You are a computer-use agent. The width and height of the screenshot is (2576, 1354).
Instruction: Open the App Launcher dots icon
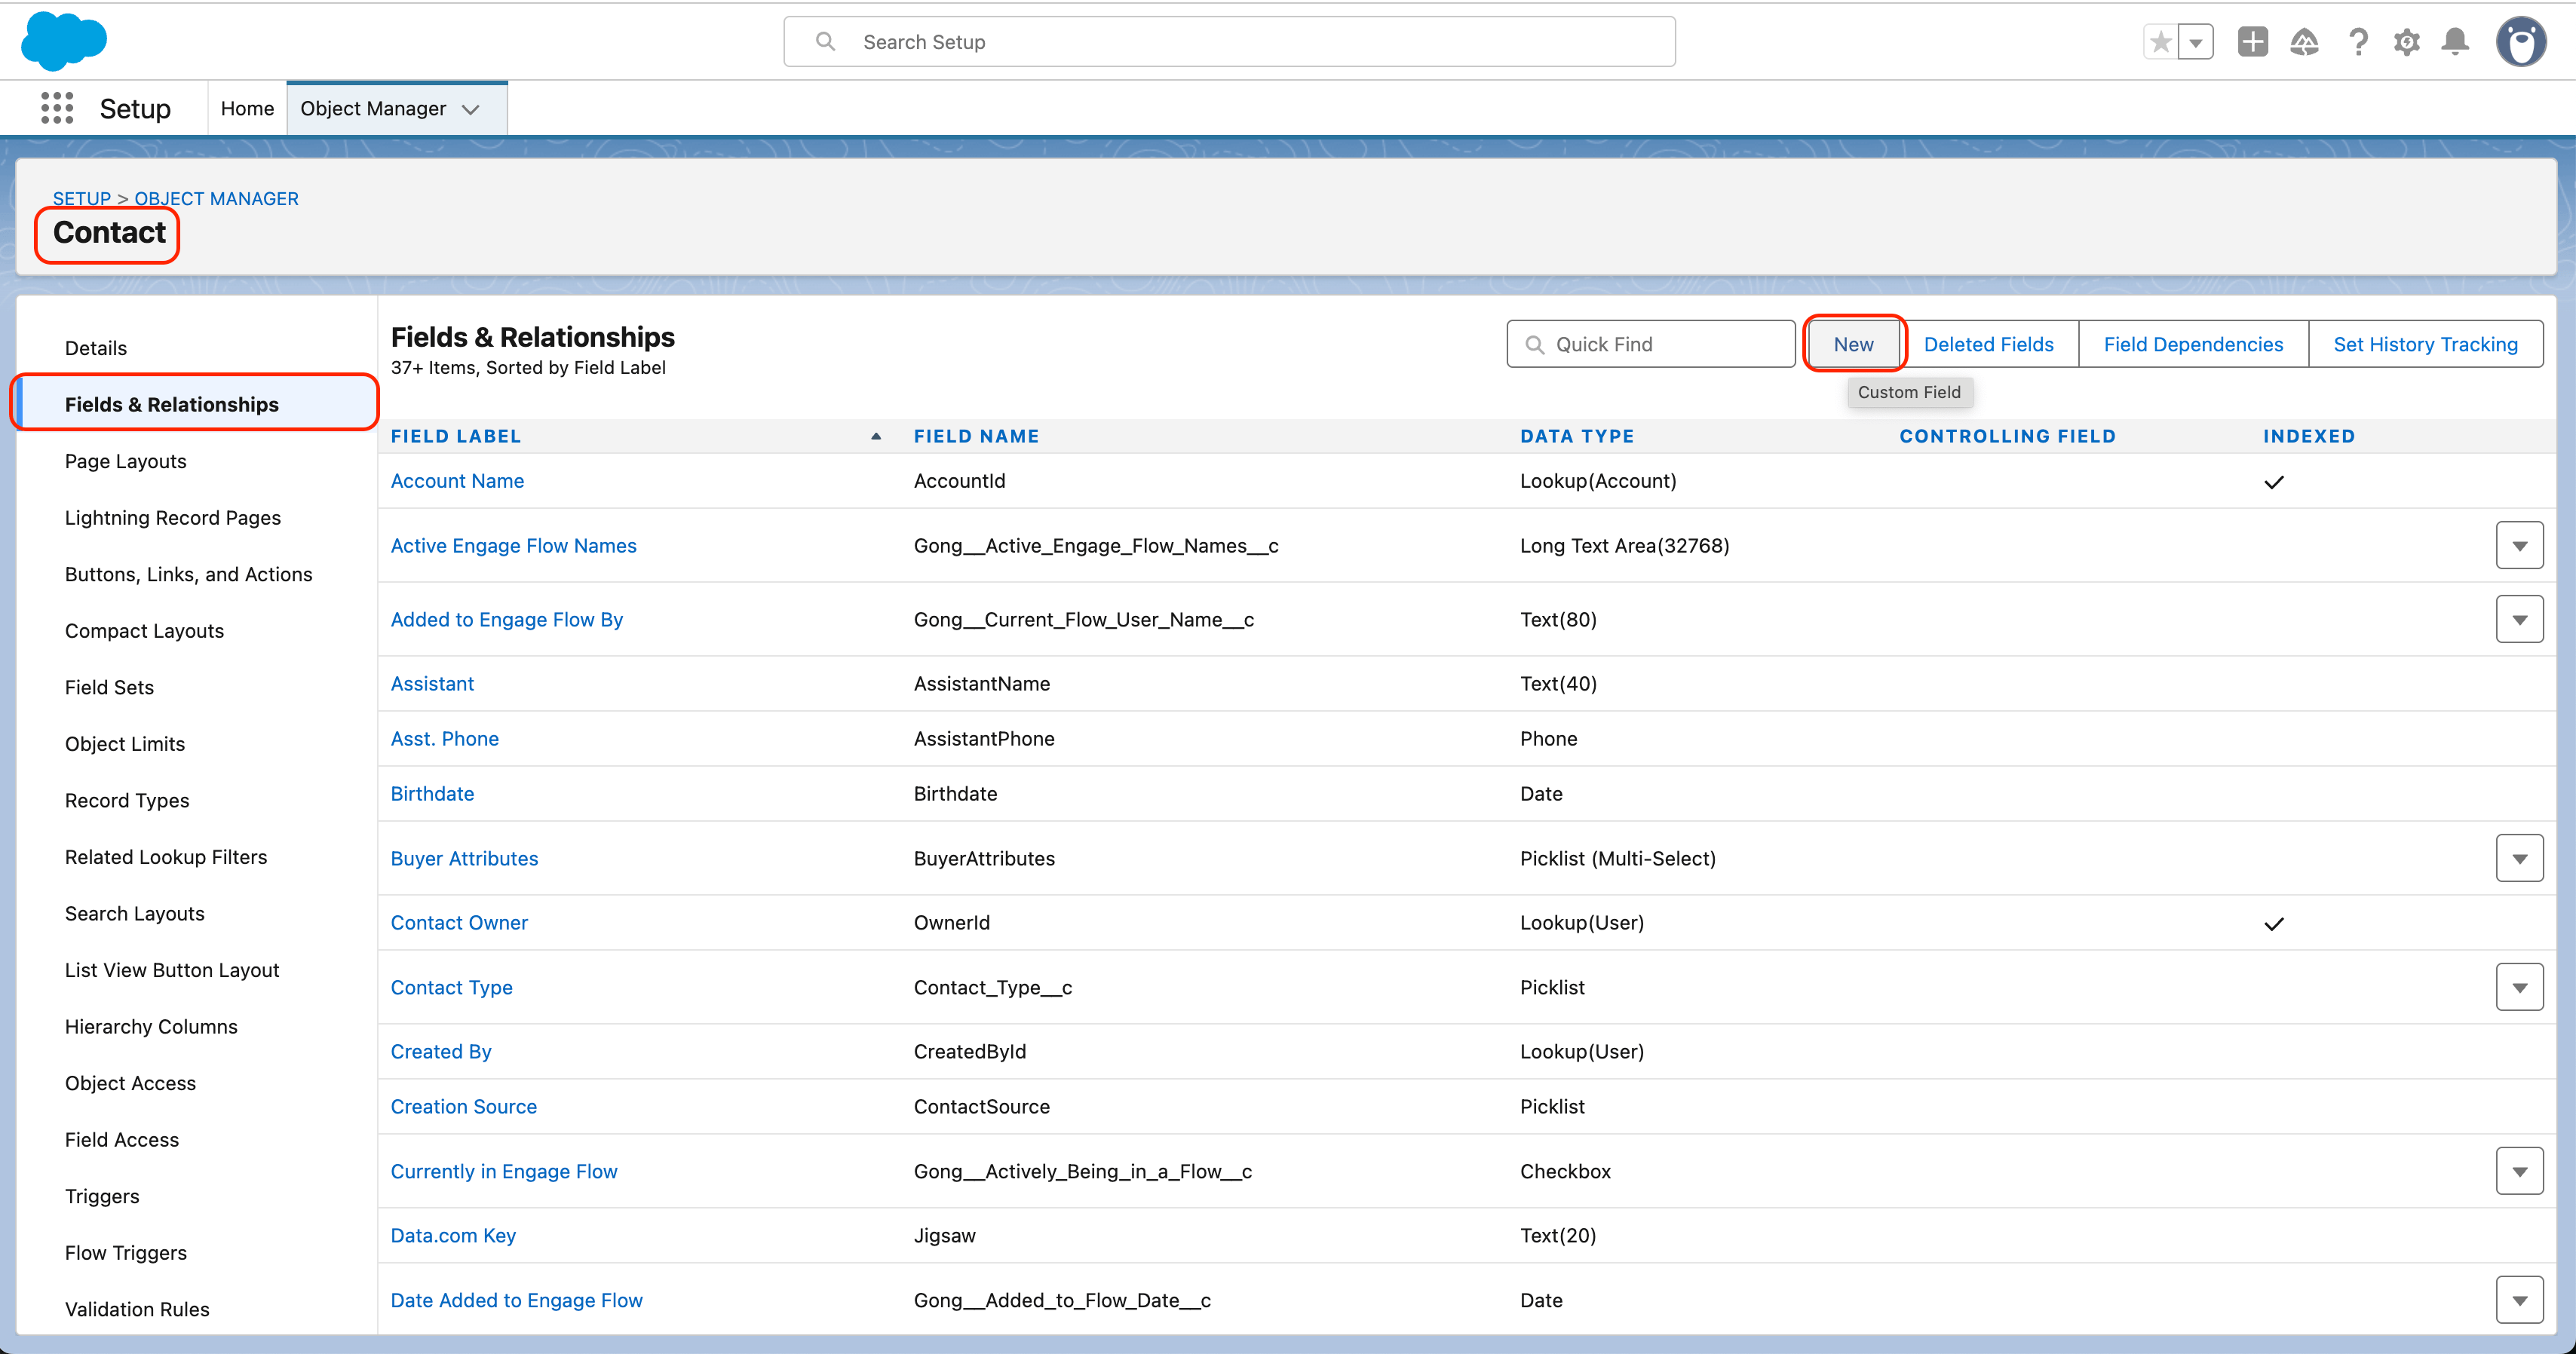pyautogui.click(x=57, y=108)
